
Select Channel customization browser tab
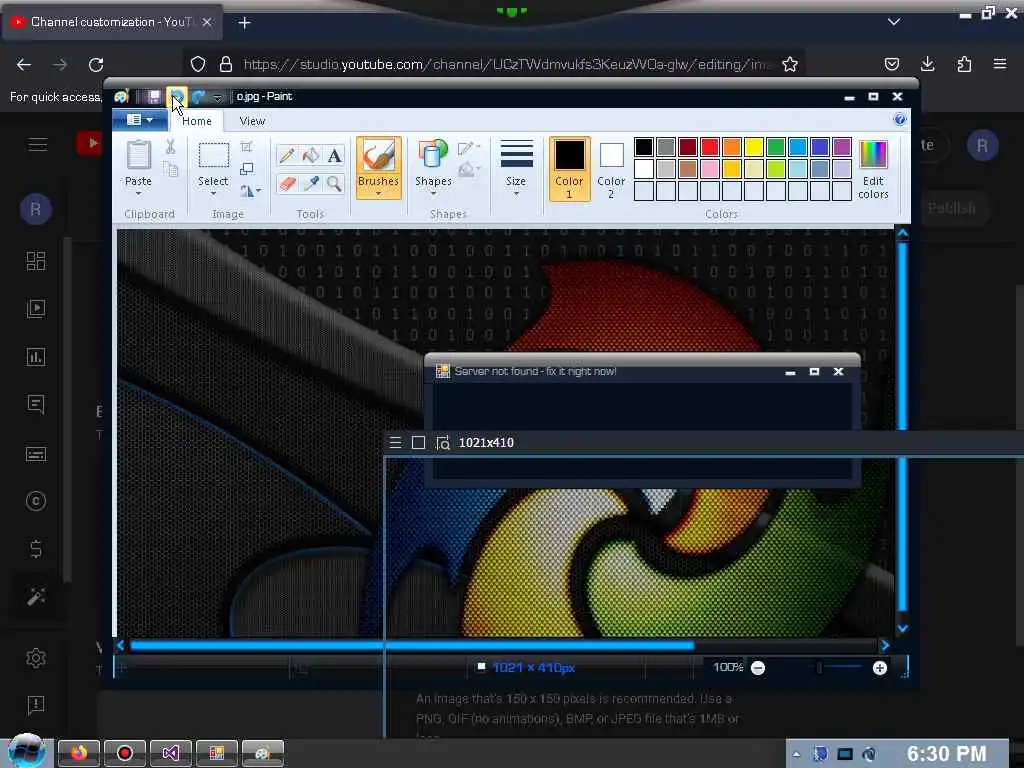pos(112,22)
